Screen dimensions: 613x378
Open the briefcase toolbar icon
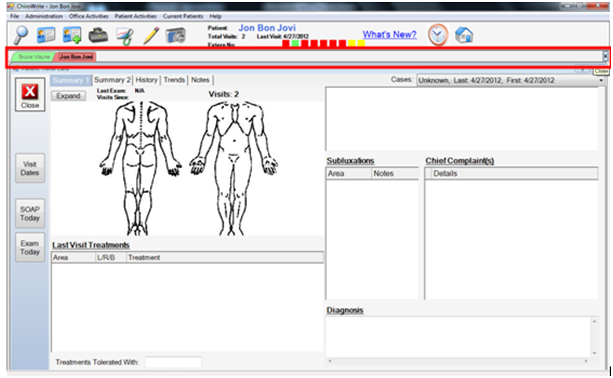[x=98, y=36]
